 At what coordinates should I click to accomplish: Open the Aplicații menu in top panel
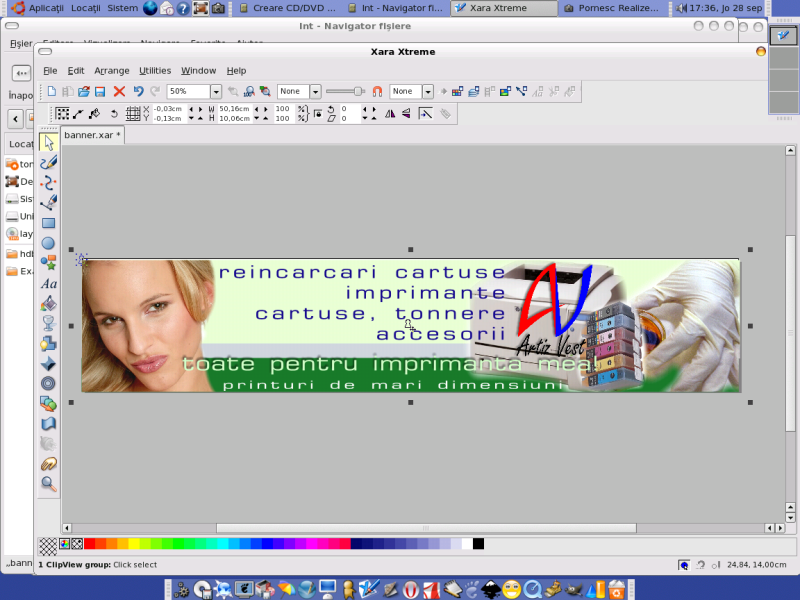tap(46, 8)
